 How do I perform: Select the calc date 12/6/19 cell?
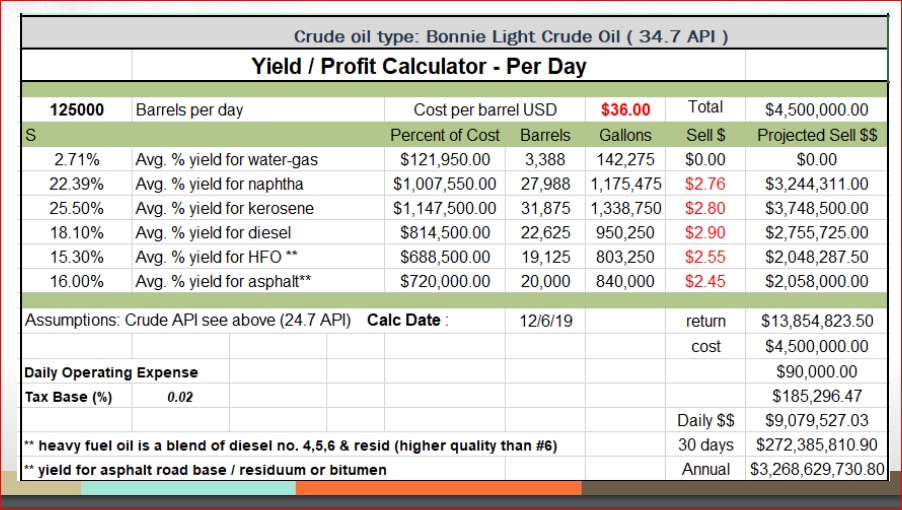tap(548, 322)
